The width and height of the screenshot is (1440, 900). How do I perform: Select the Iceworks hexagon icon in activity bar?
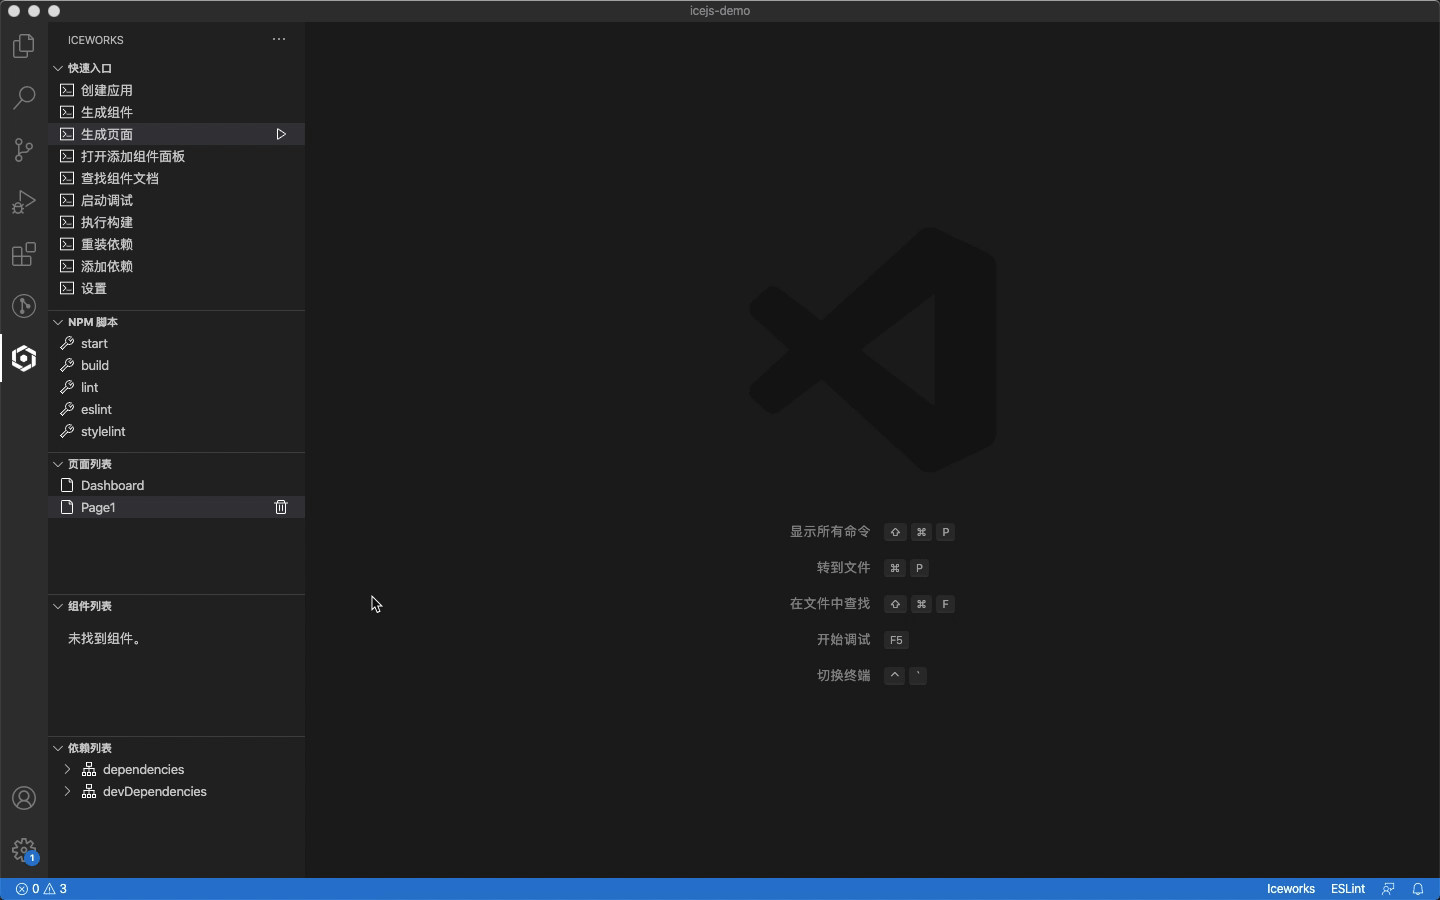point(24,358)
